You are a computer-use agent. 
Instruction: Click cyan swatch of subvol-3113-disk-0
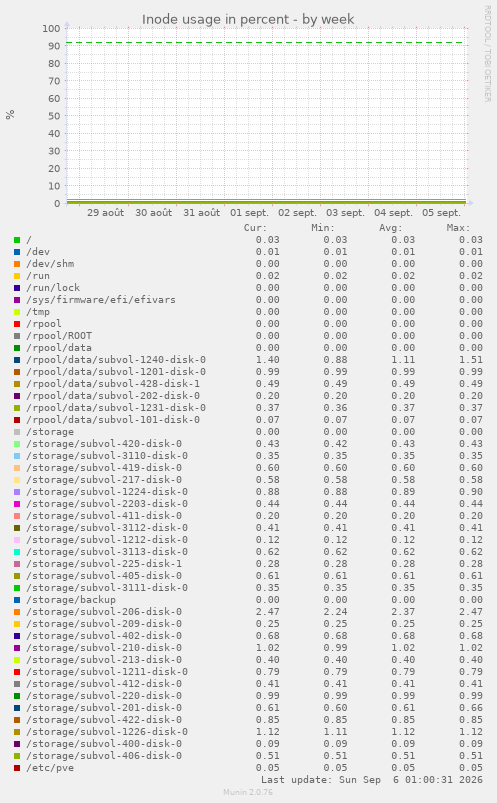(17, 552)
